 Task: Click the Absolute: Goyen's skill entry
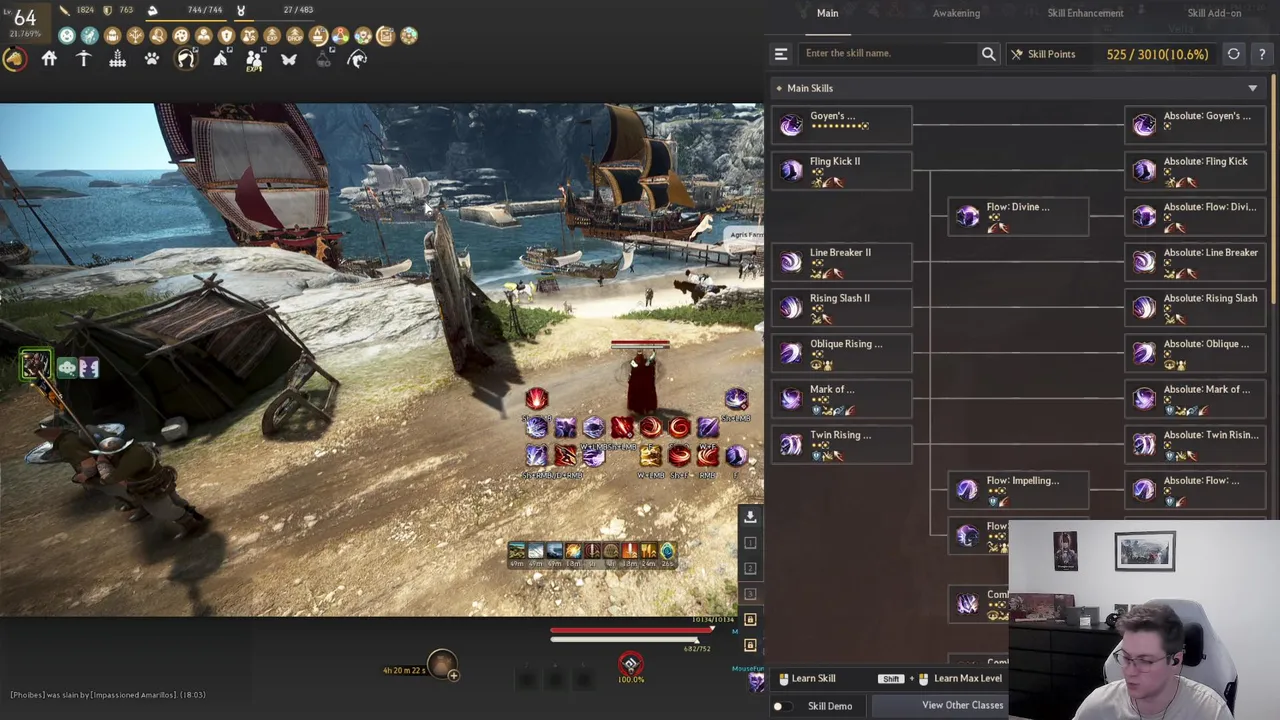1195,125
